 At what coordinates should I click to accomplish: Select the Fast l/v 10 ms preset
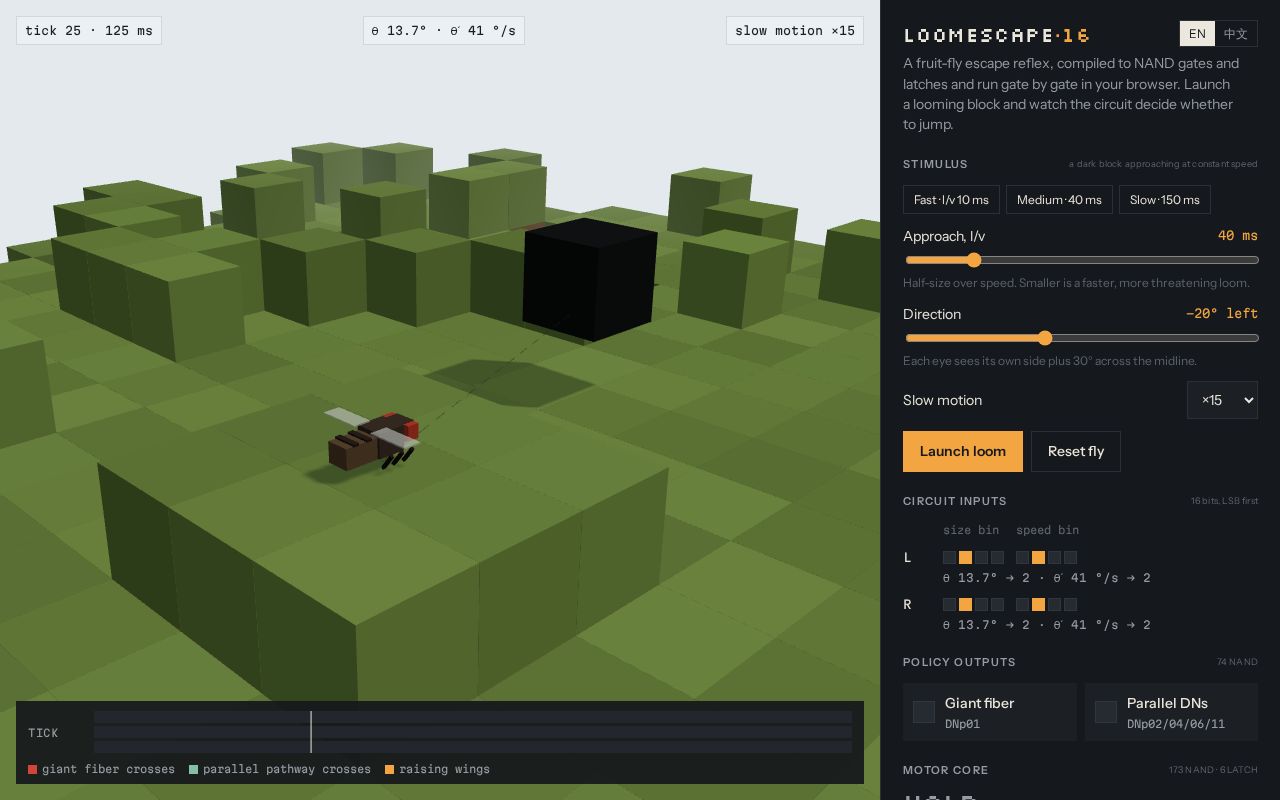[x=951, y=199]
